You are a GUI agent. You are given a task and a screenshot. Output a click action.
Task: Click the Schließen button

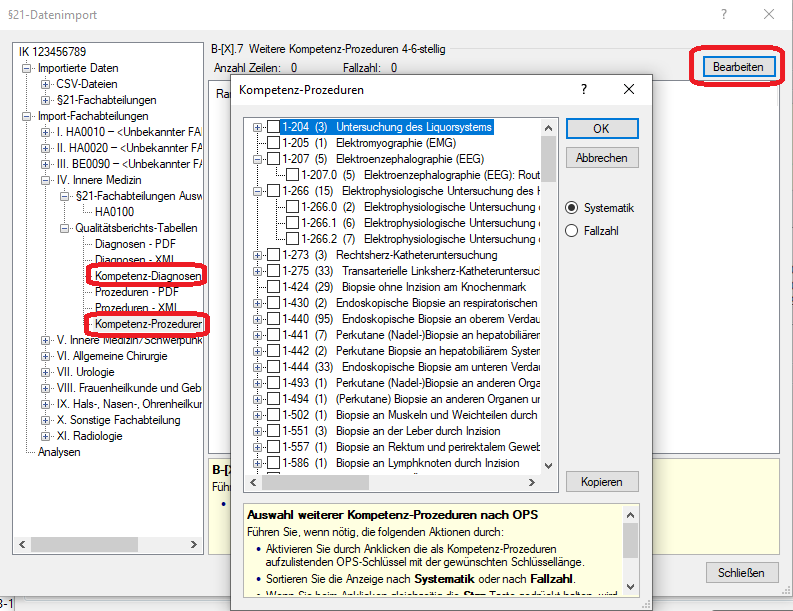pyautogui.click(x=741, y=573)
